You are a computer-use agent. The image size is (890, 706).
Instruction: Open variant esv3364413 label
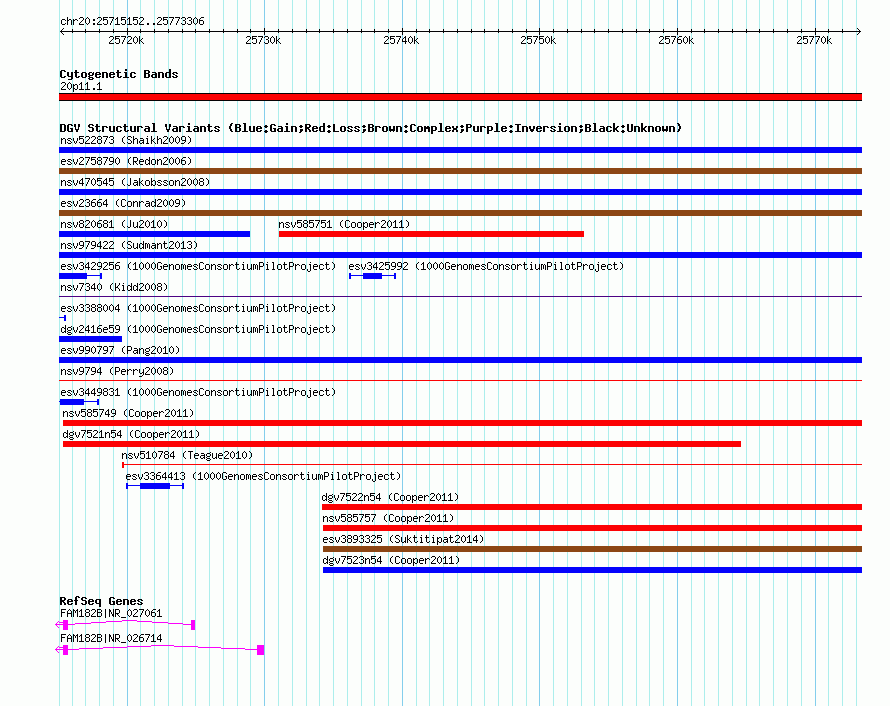[x=263, y=476]
